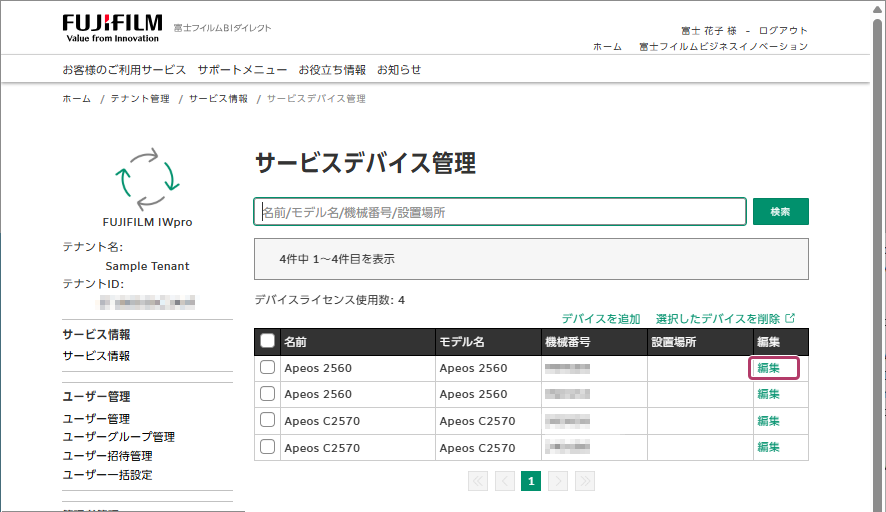Open ユーザーグループ管理 in the sidebar
This screenshot has width=886, height=512.
point(118,437)
